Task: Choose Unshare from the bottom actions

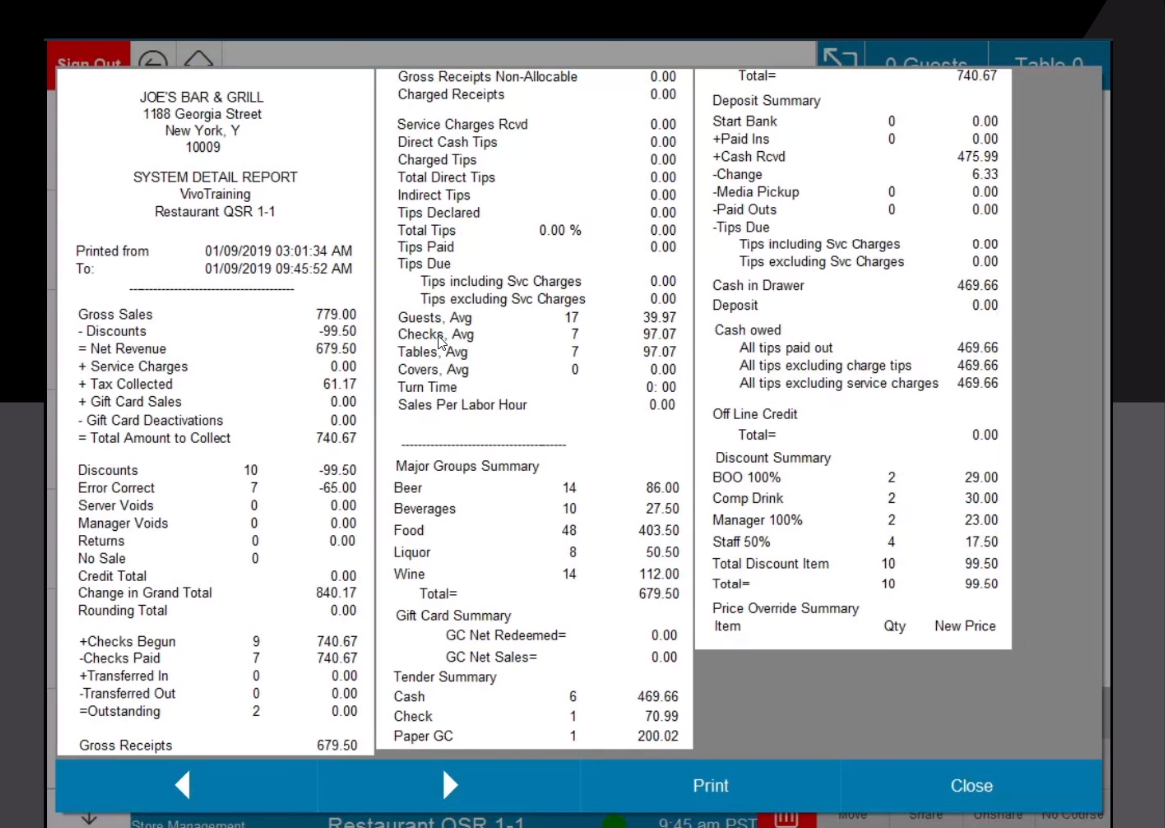Action: point(997,816)
